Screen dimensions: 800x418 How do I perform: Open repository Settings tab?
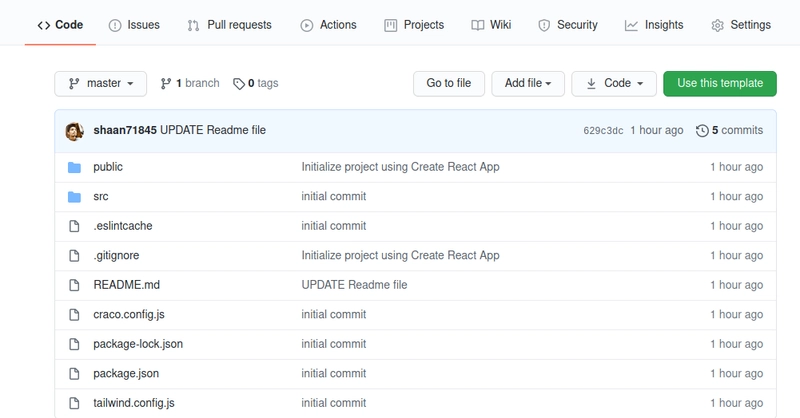tap(741, 25)
